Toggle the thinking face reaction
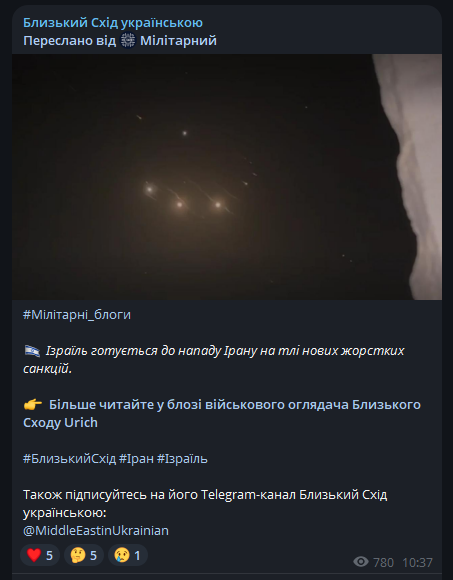The height and width of the screenshot is (580, 453). pyautogui.click(x=84, y=555)
